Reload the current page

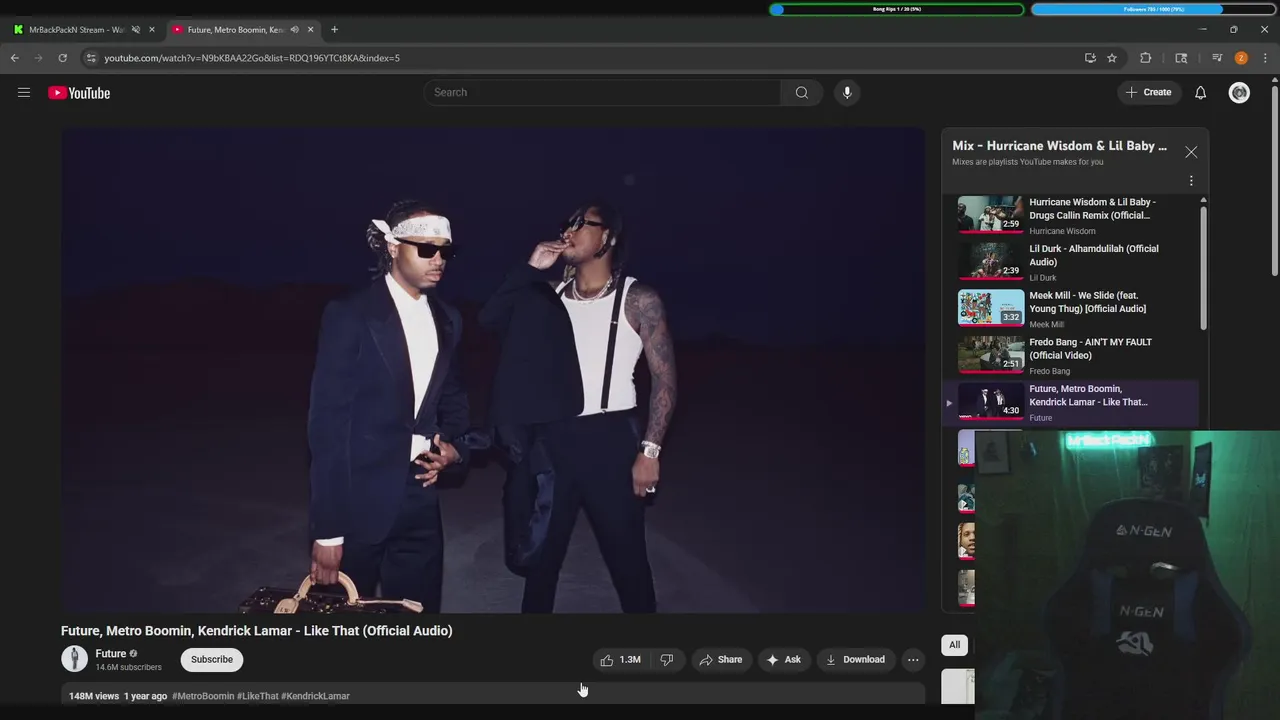tap(62, 58)
